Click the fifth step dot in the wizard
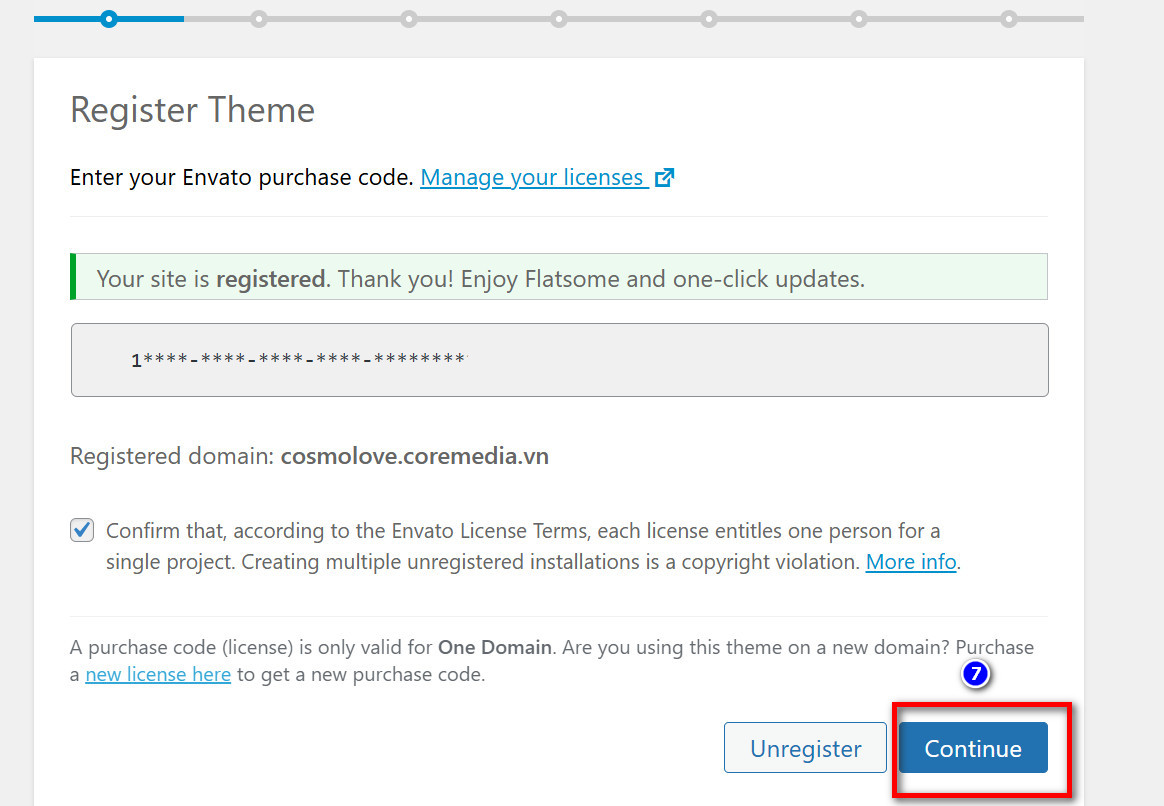Image resolution: width=1164 pixels, height=806 pixels. (x=709, y=18)
